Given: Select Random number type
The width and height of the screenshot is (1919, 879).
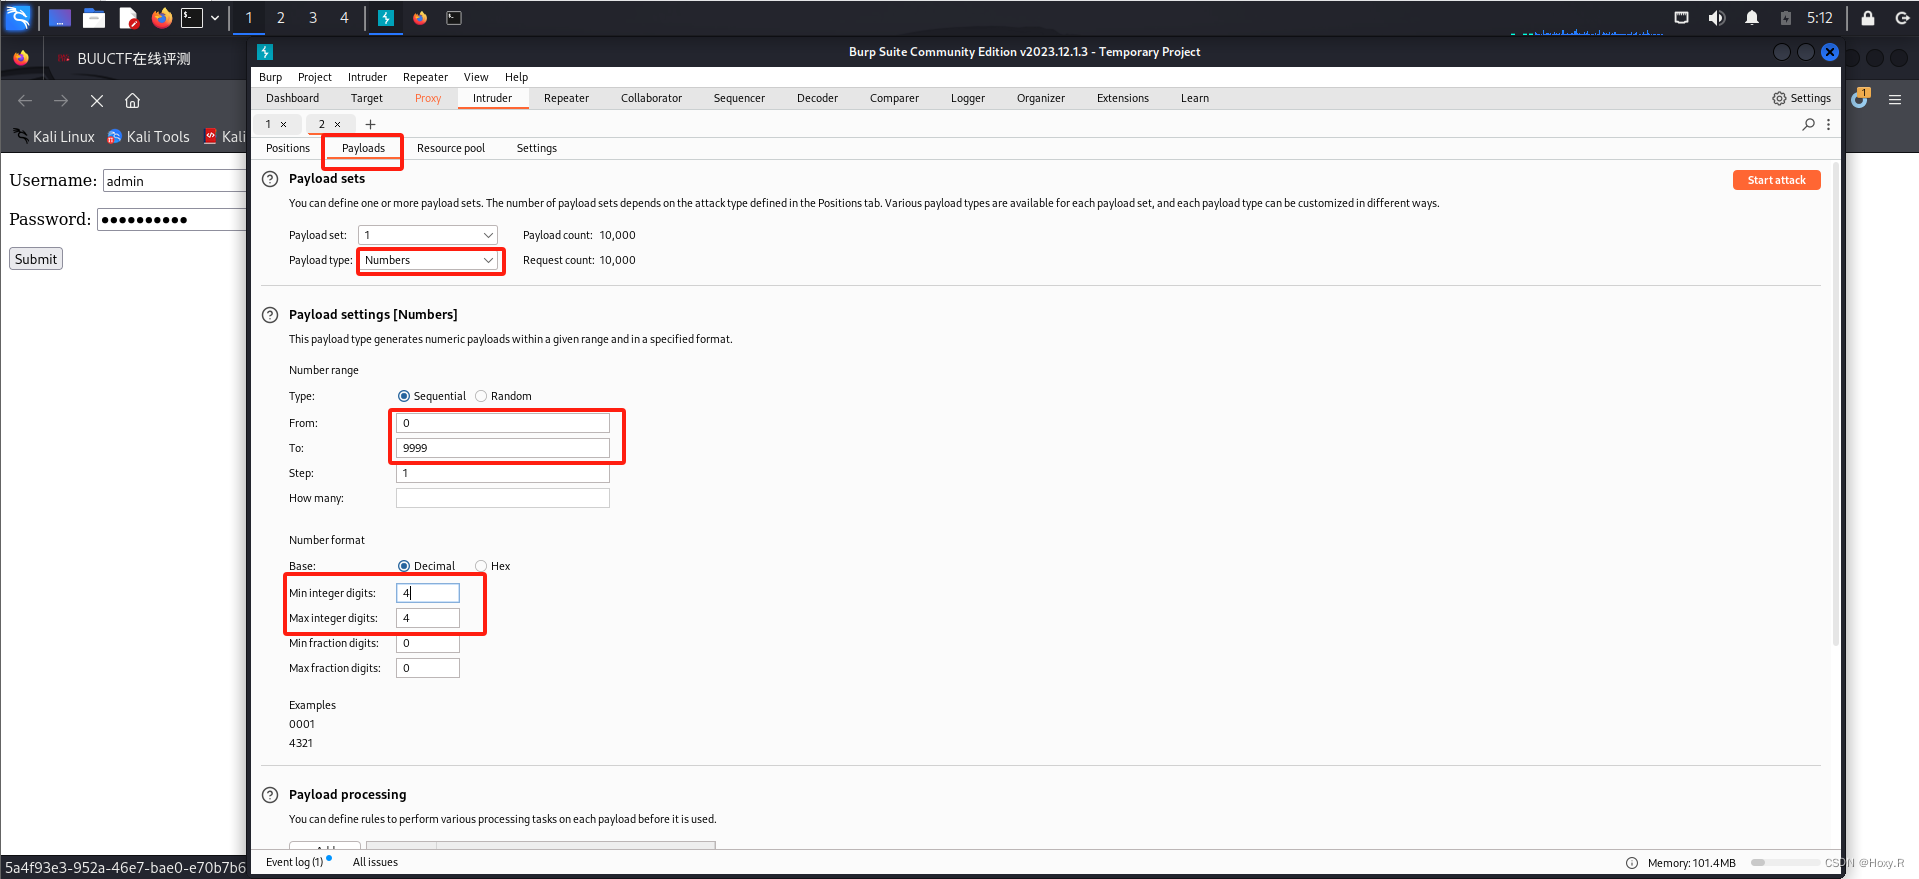Looking at the screenshot, I should [x=481, y=396].
